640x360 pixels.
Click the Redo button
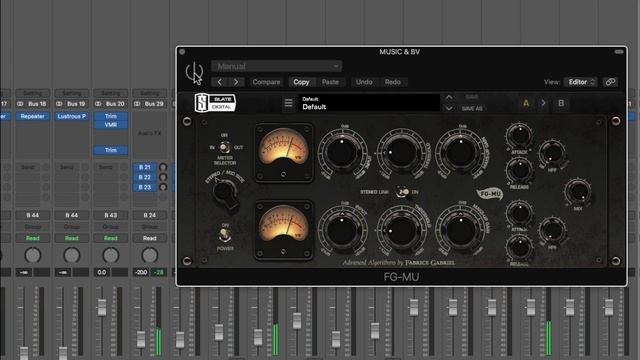(393, 82)
